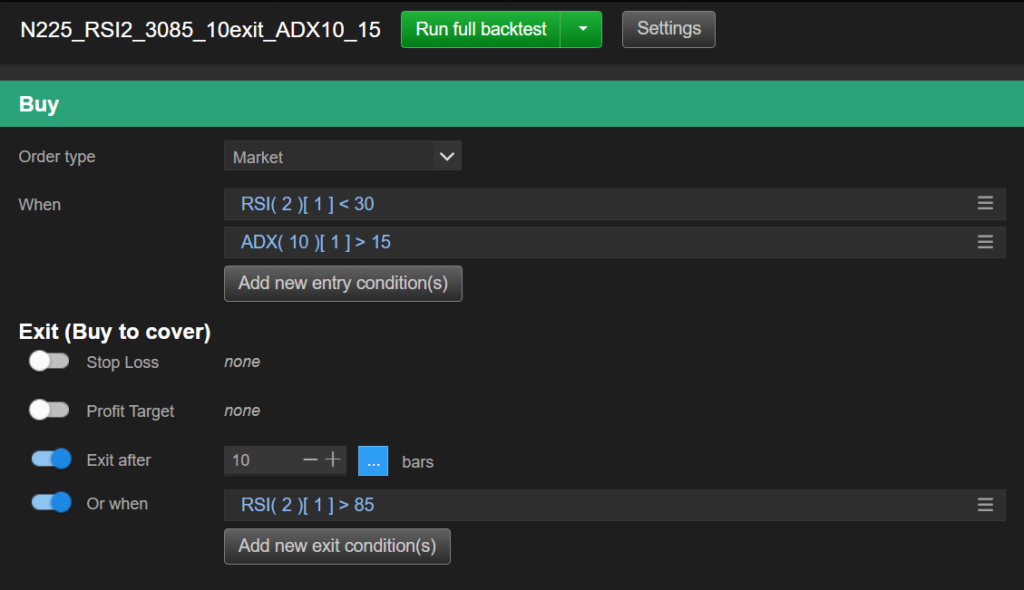
Task: Decrease Exit after bars with minus icon
Action: (x=310, y=460)
